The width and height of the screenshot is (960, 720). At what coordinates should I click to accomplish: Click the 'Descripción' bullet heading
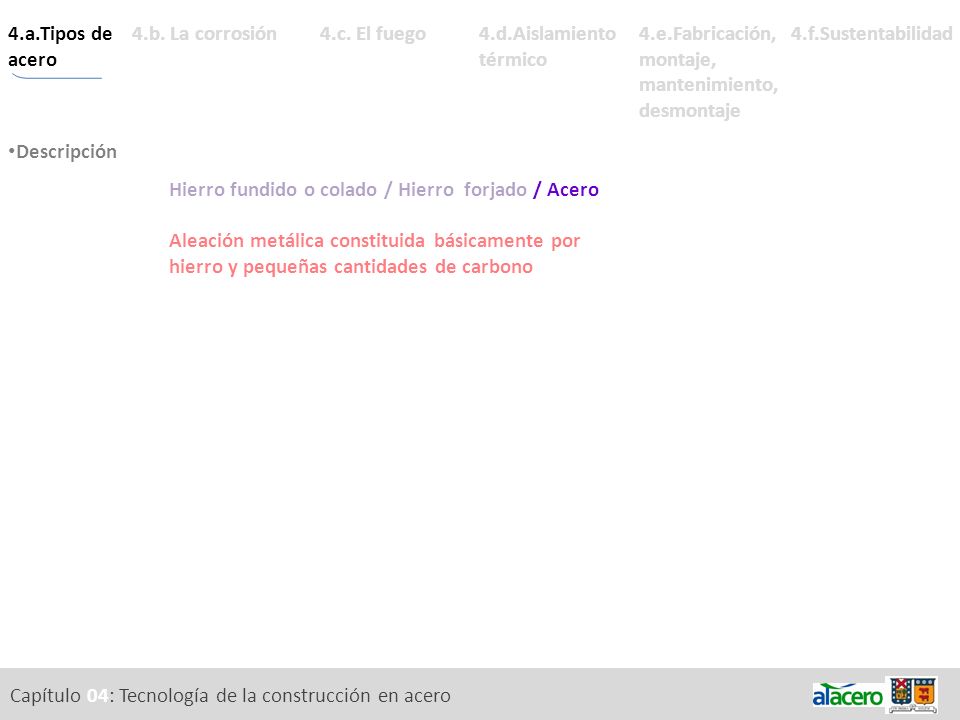click(x=63, y=151)
